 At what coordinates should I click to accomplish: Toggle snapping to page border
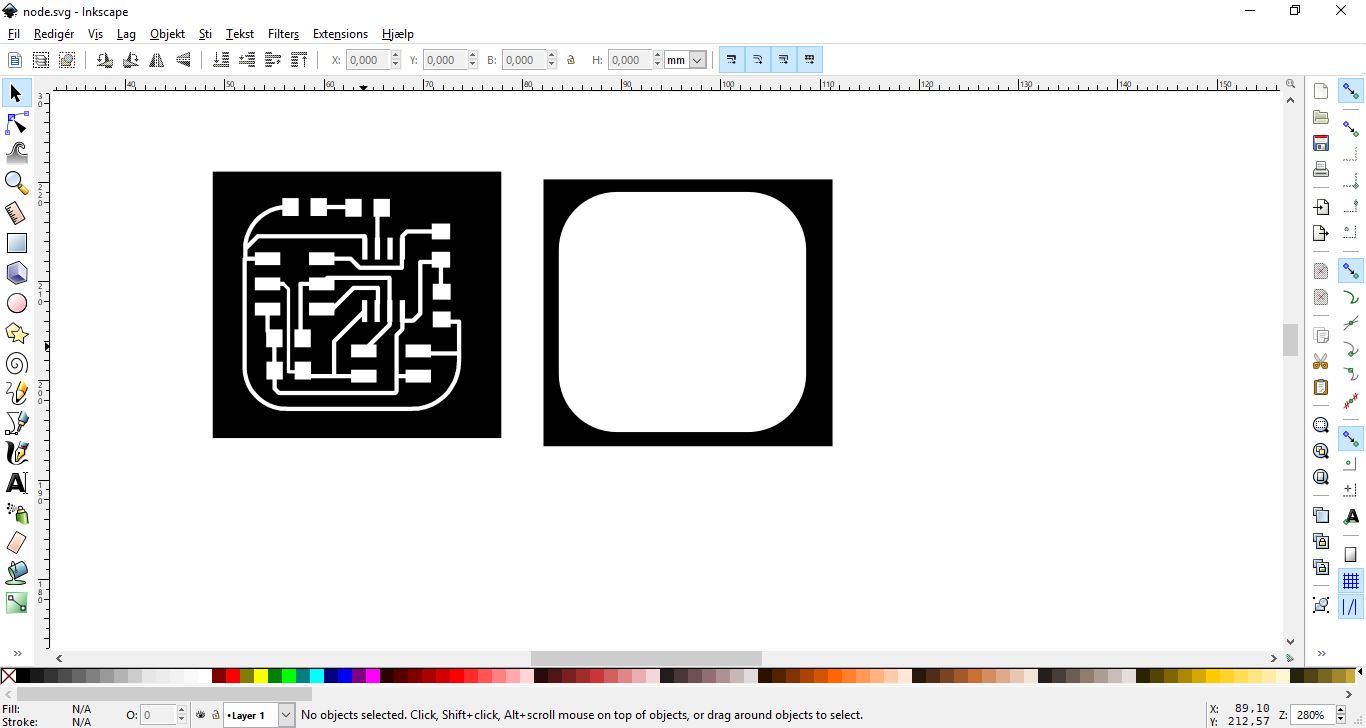coord(1351,555)
